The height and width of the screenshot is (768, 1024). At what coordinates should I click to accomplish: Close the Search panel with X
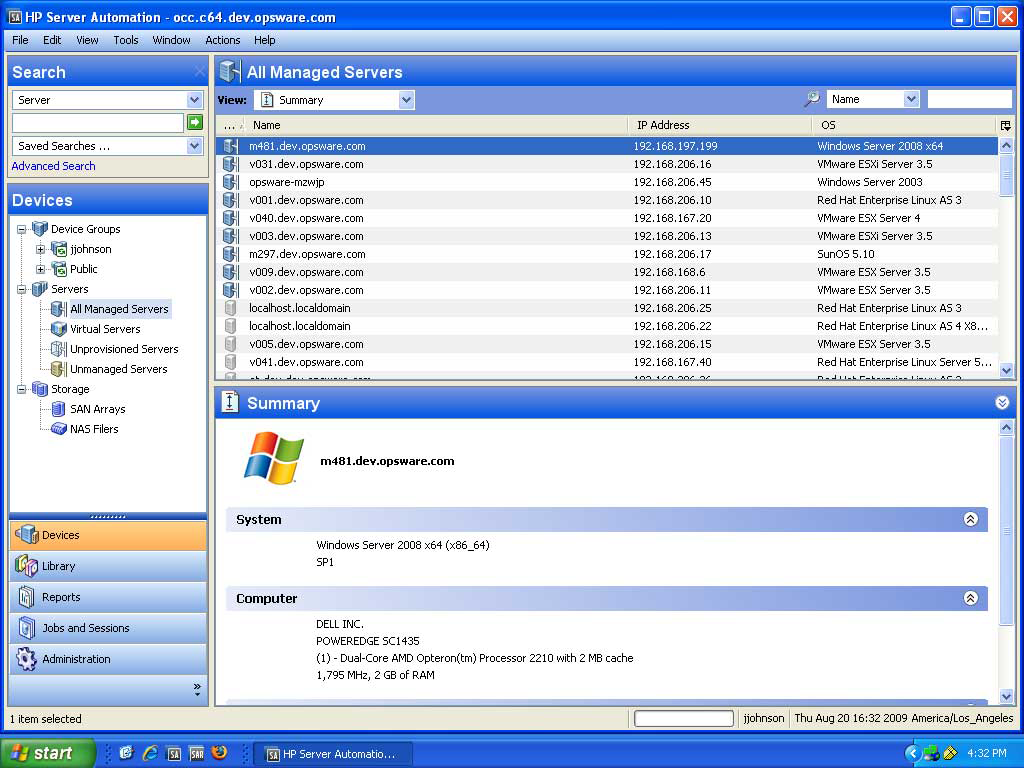(x=200, y=72)
